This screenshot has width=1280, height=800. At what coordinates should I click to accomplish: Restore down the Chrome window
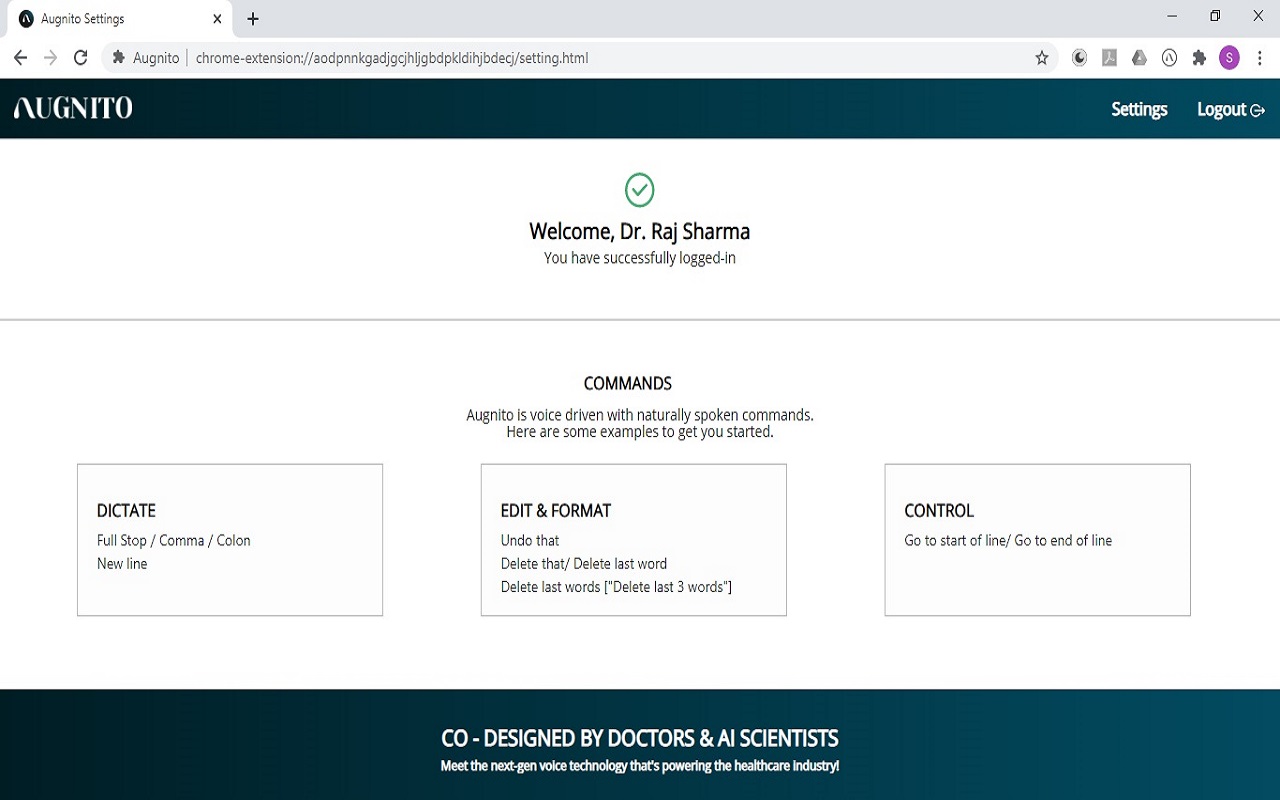pos(1215,16)
